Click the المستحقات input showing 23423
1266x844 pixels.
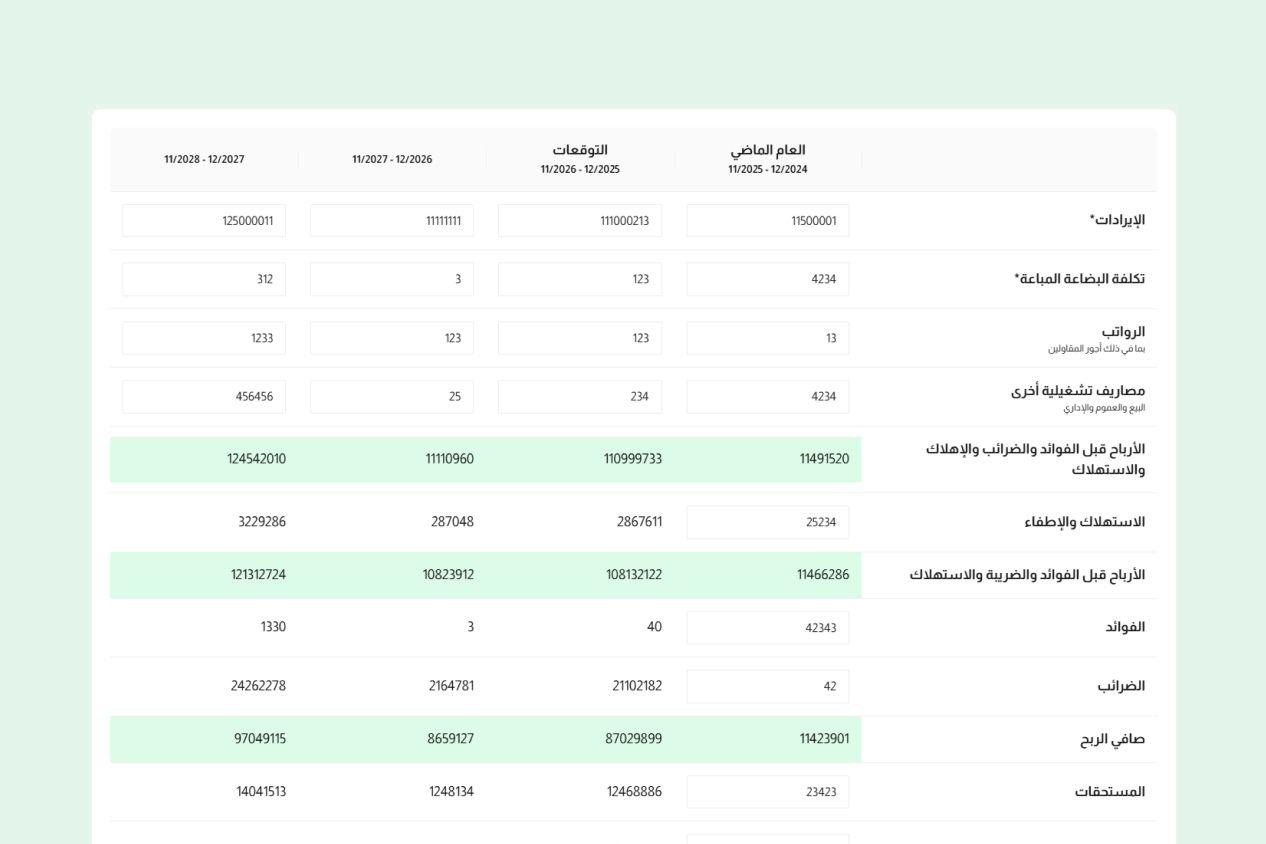[x=767, y=792]
